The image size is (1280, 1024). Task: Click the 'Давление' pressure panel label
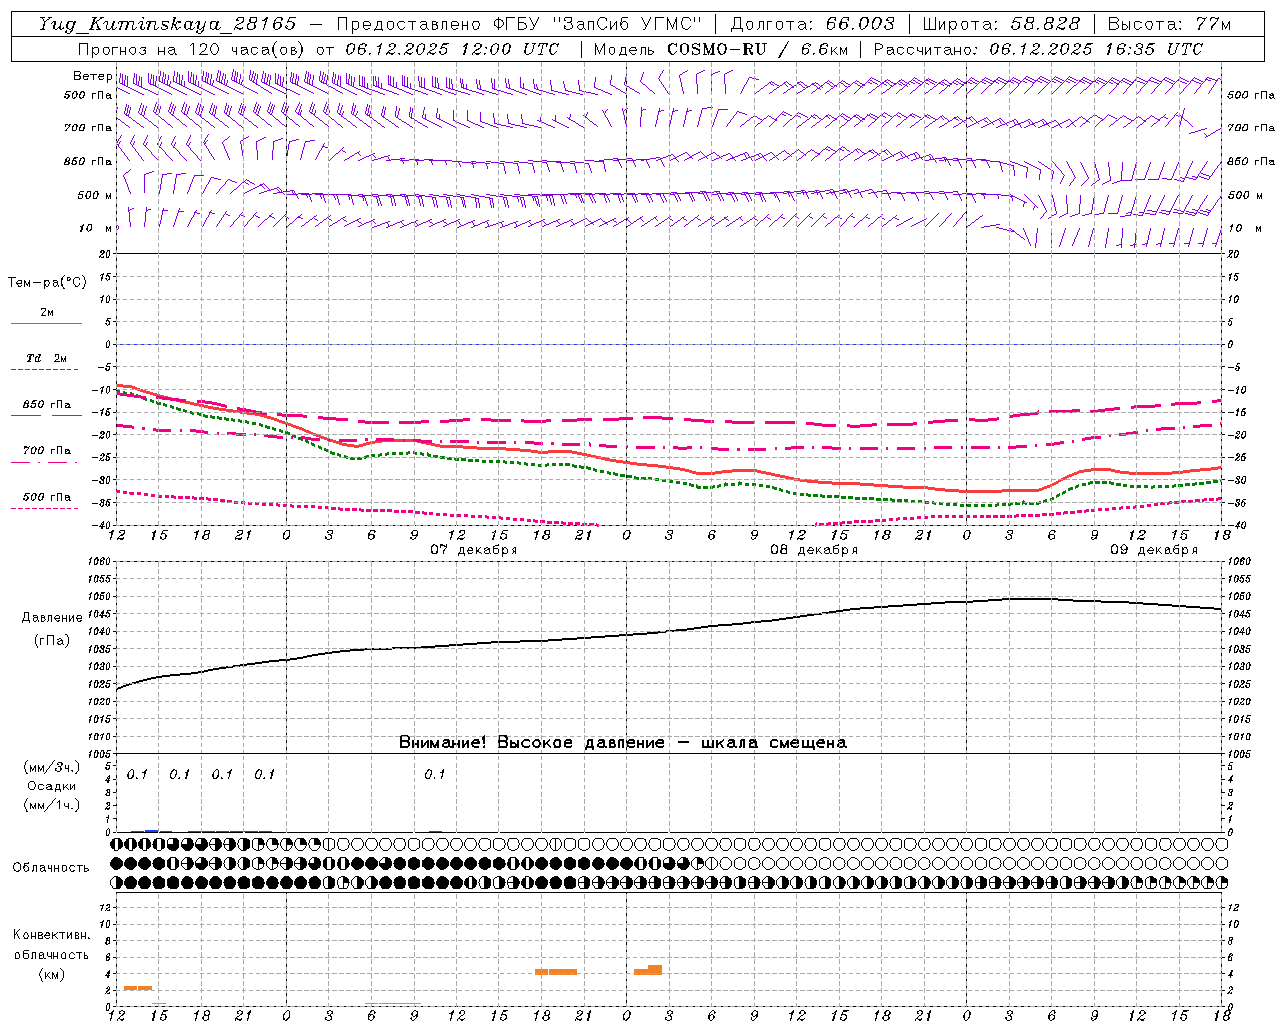(52, 618)
